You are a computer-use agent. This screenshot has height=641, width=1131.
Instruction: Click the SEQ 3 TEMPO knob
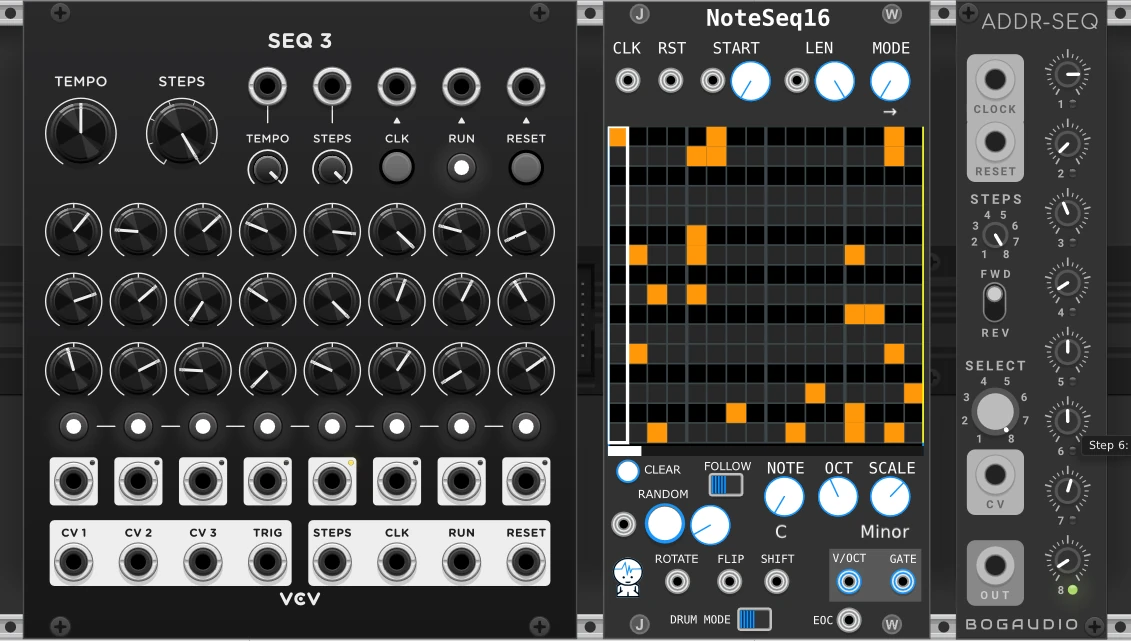(x=81, y=134)
